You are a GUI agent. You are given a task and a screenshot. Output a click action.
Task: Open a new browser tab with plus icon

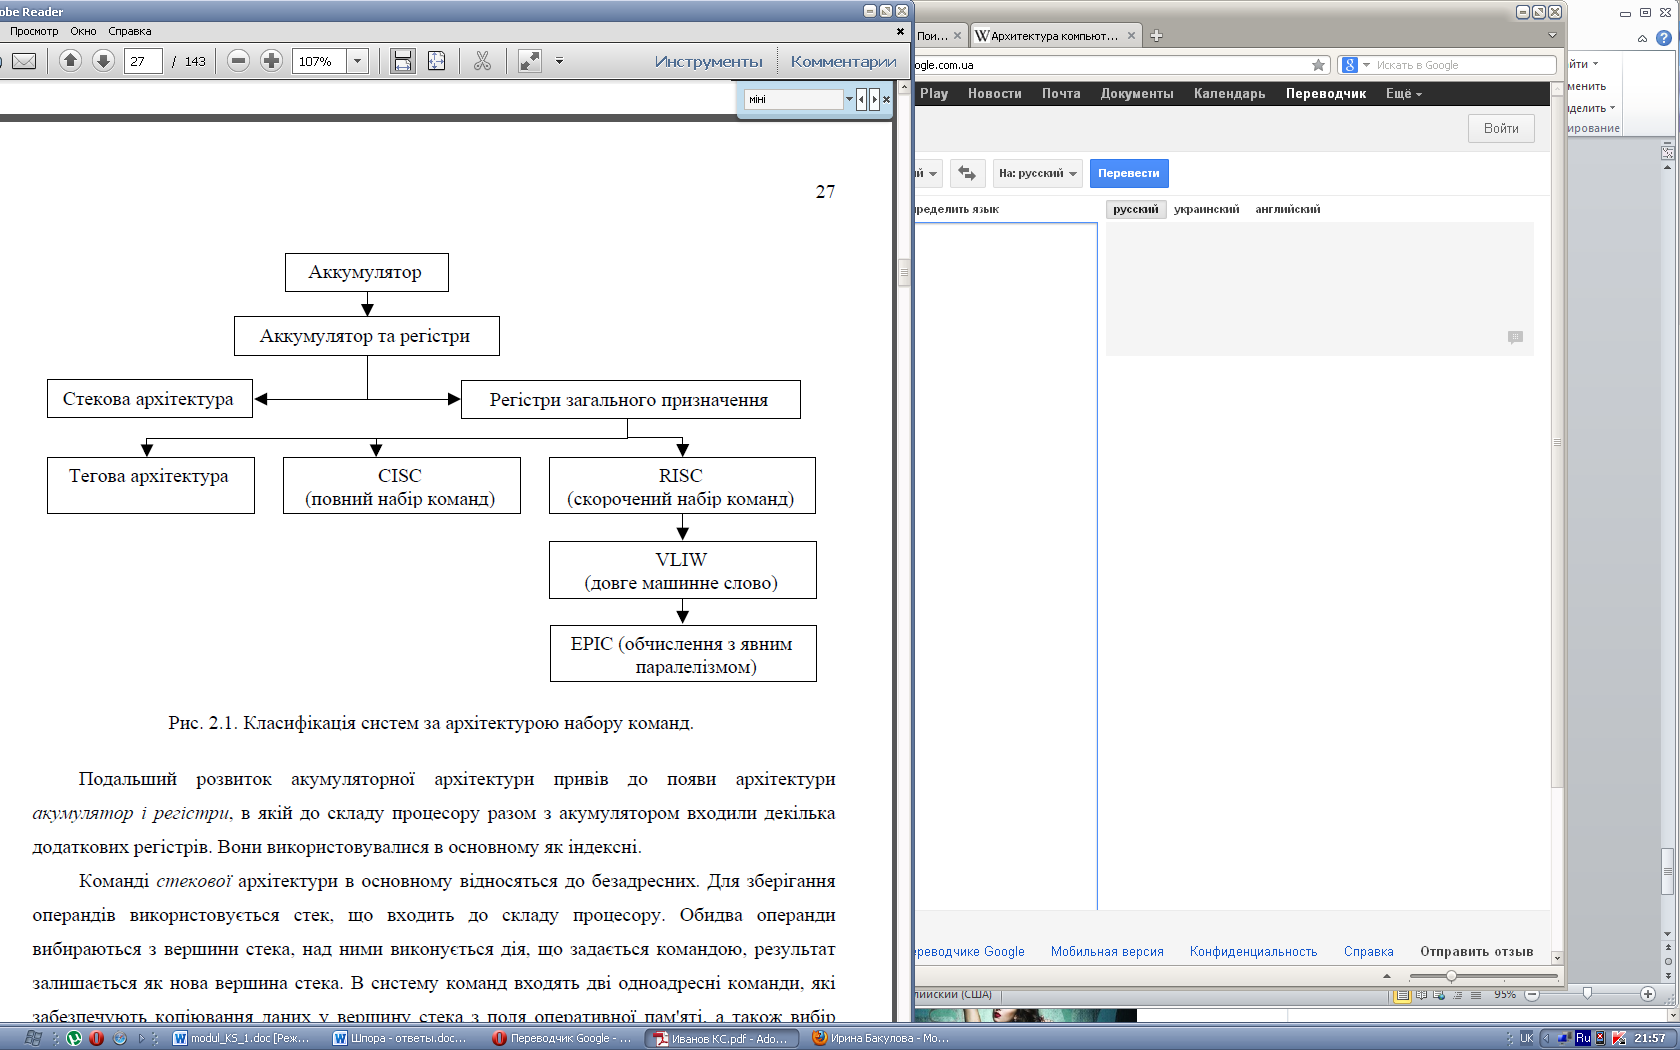click(1156, 35)
